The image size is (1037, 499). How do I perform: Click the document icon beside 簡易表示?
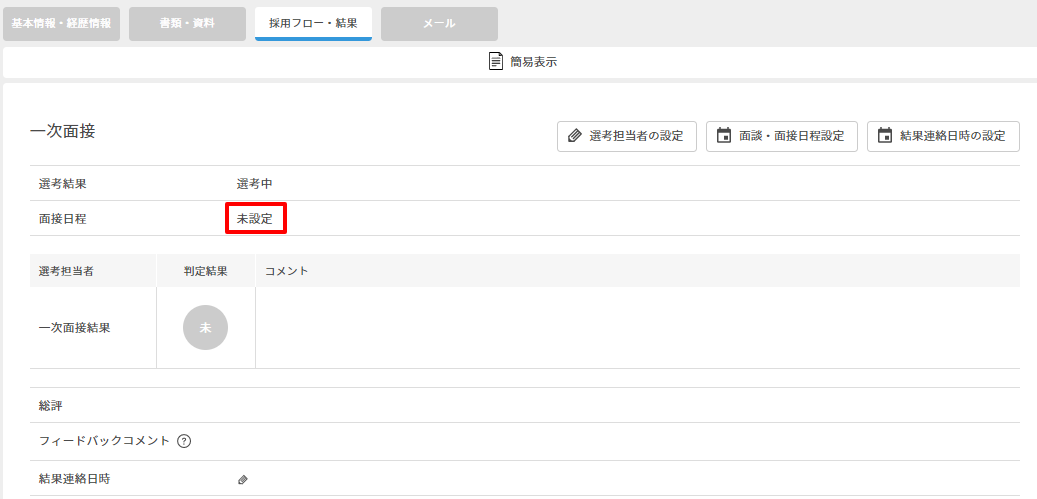point(496,62)
